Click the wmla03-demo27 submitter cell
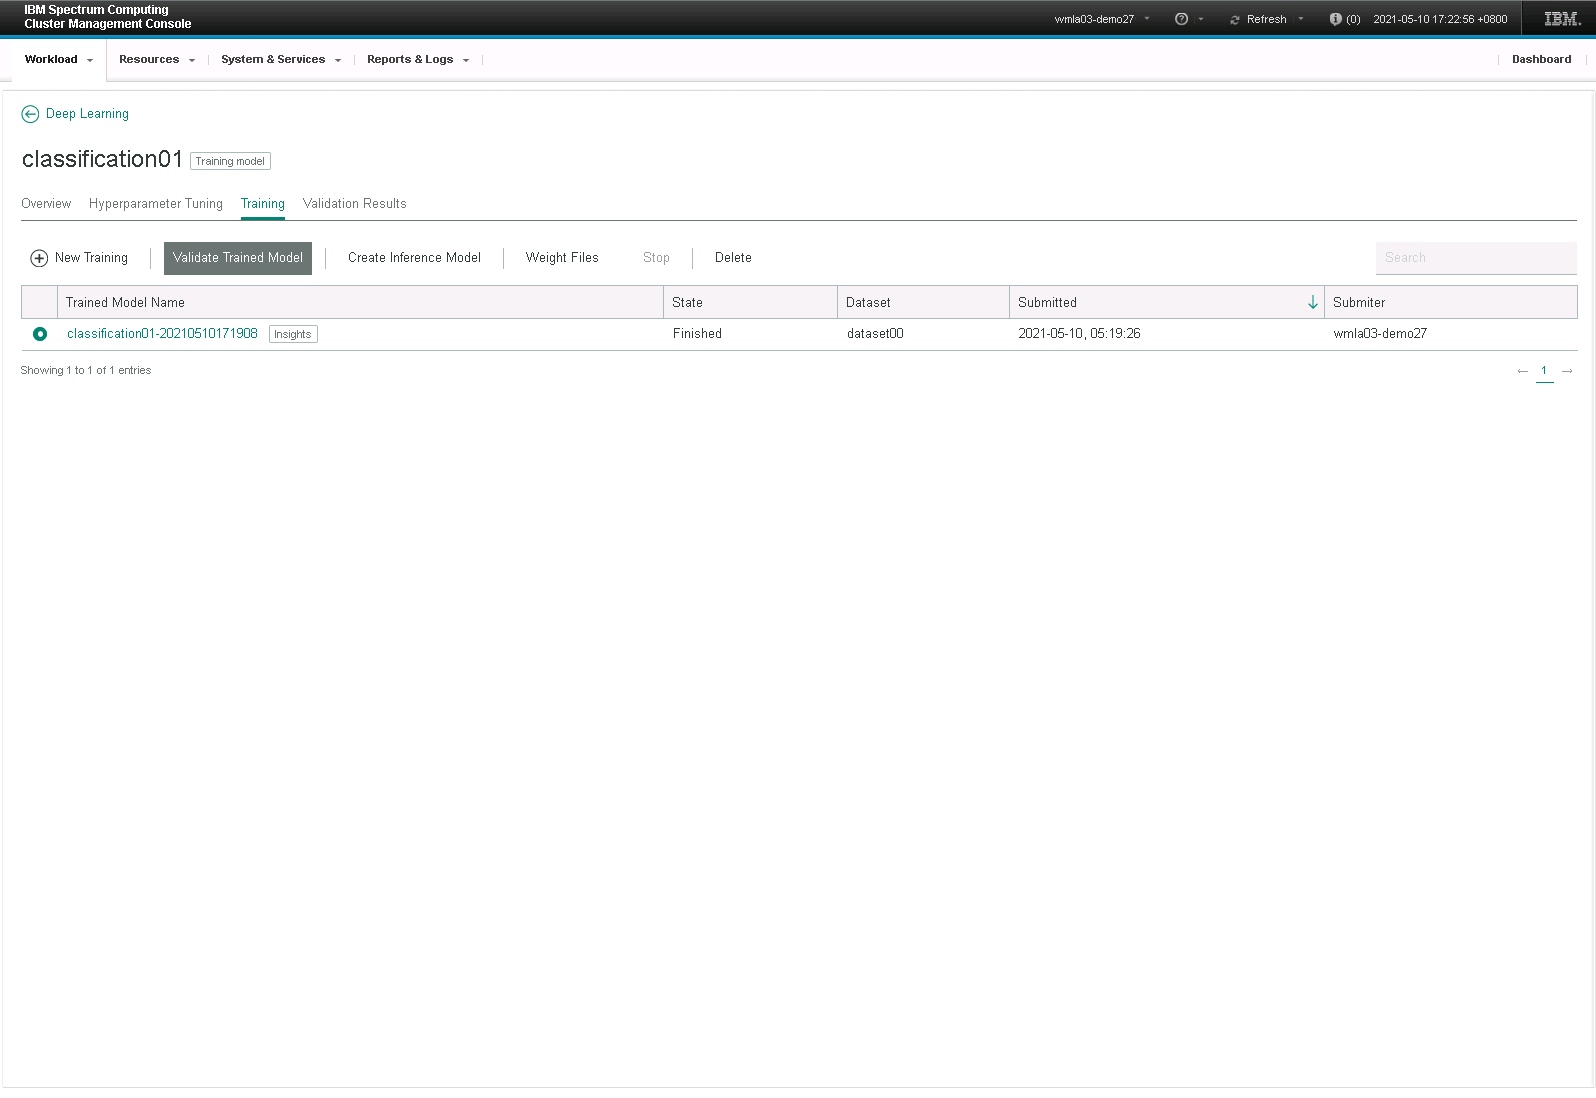Image resolution: width=1596 pixels, height=1098 pixels. [x=1380, y=334]
